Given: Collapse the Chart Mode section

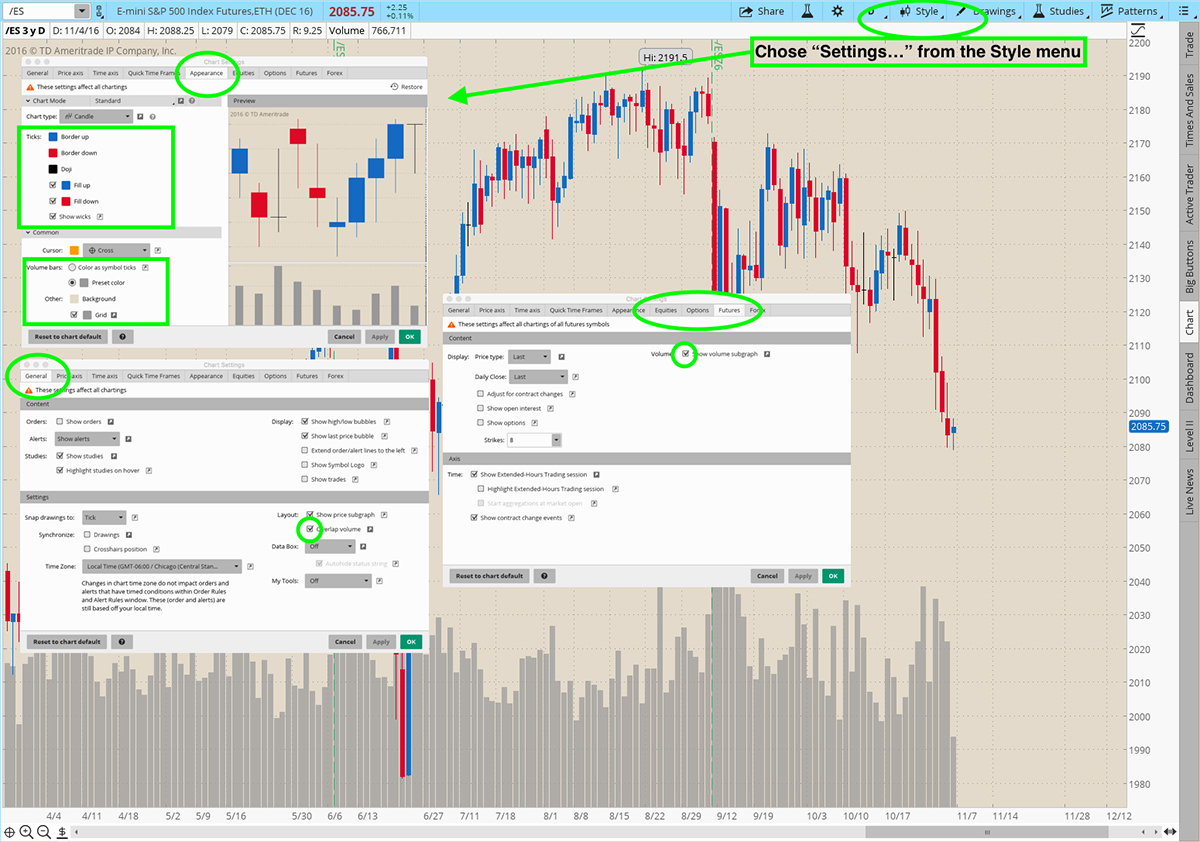Looking at the screenshot, I should 26,101.
